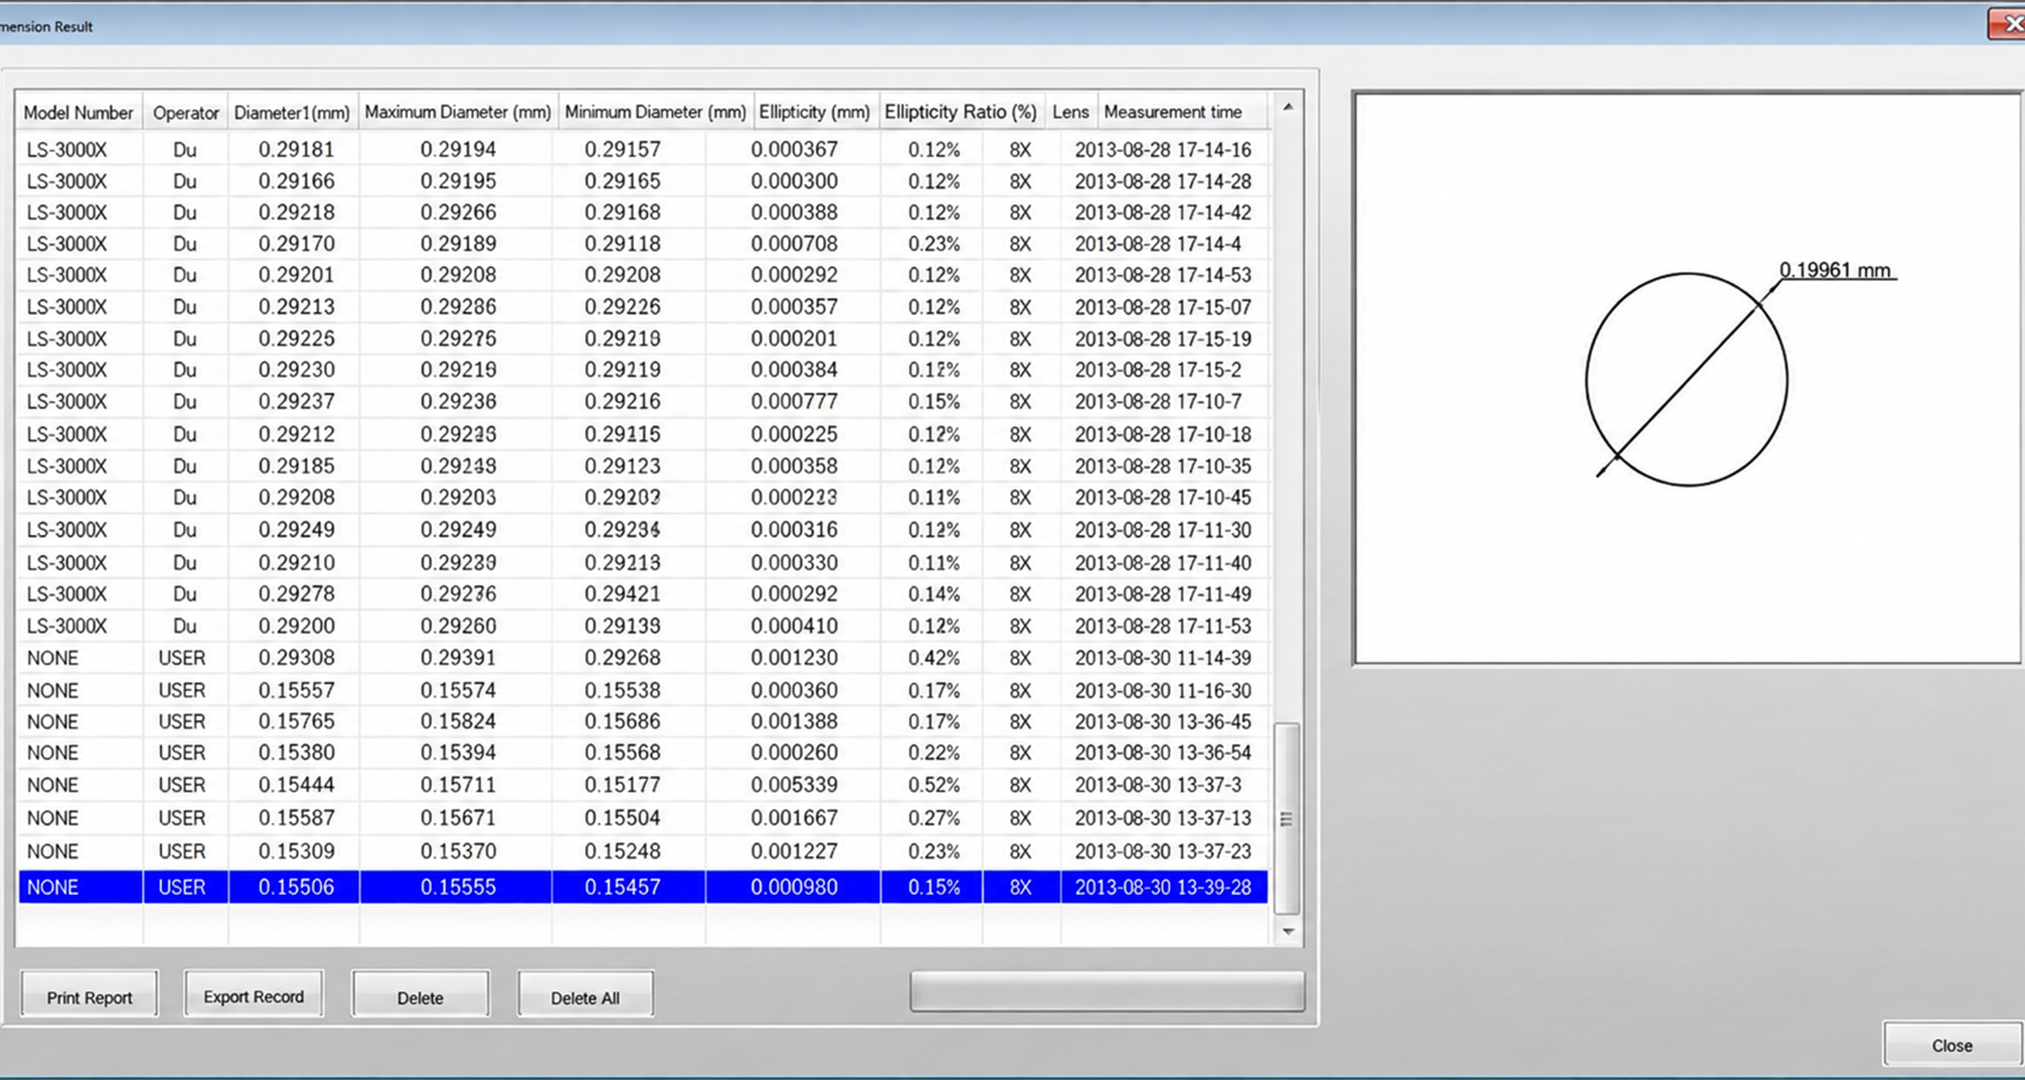
Task: Click diameter value 0.29225
Action: pyautogui.click(x=296, y=338)
